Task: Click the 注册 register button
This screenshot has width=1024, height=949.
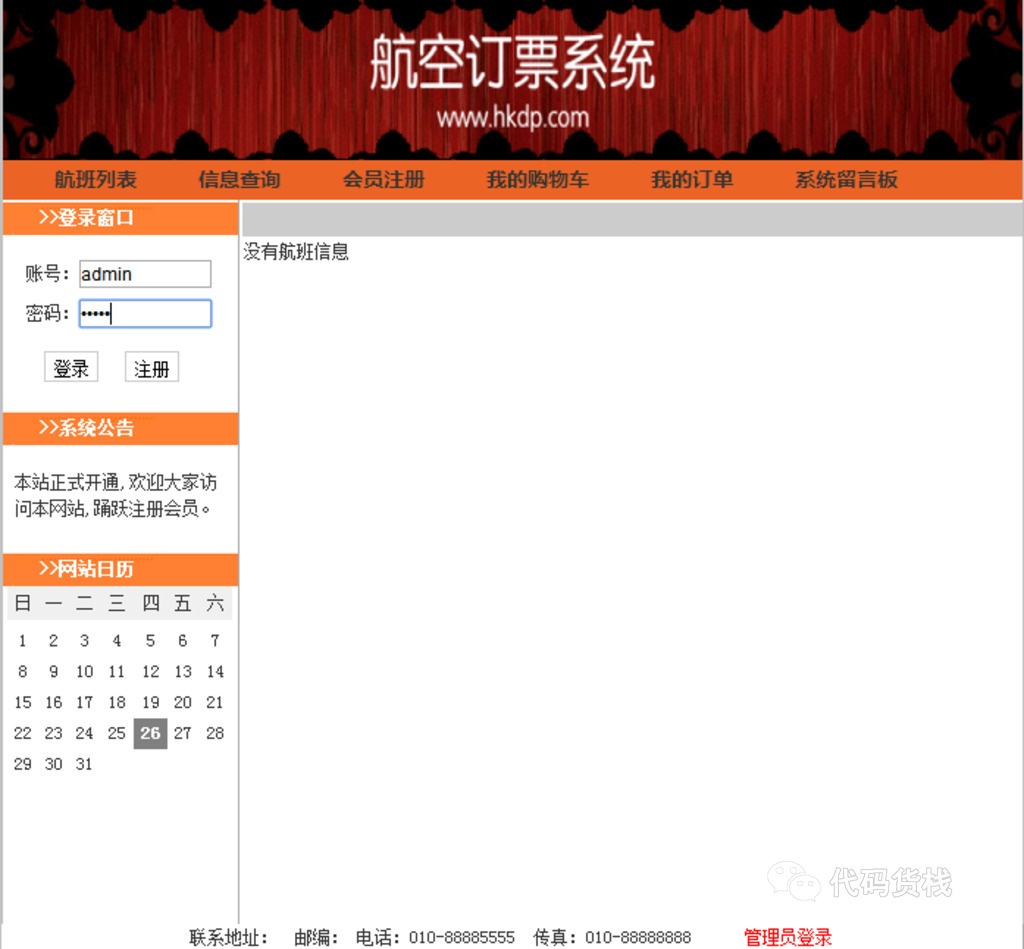Action: (x=150, y=367)
